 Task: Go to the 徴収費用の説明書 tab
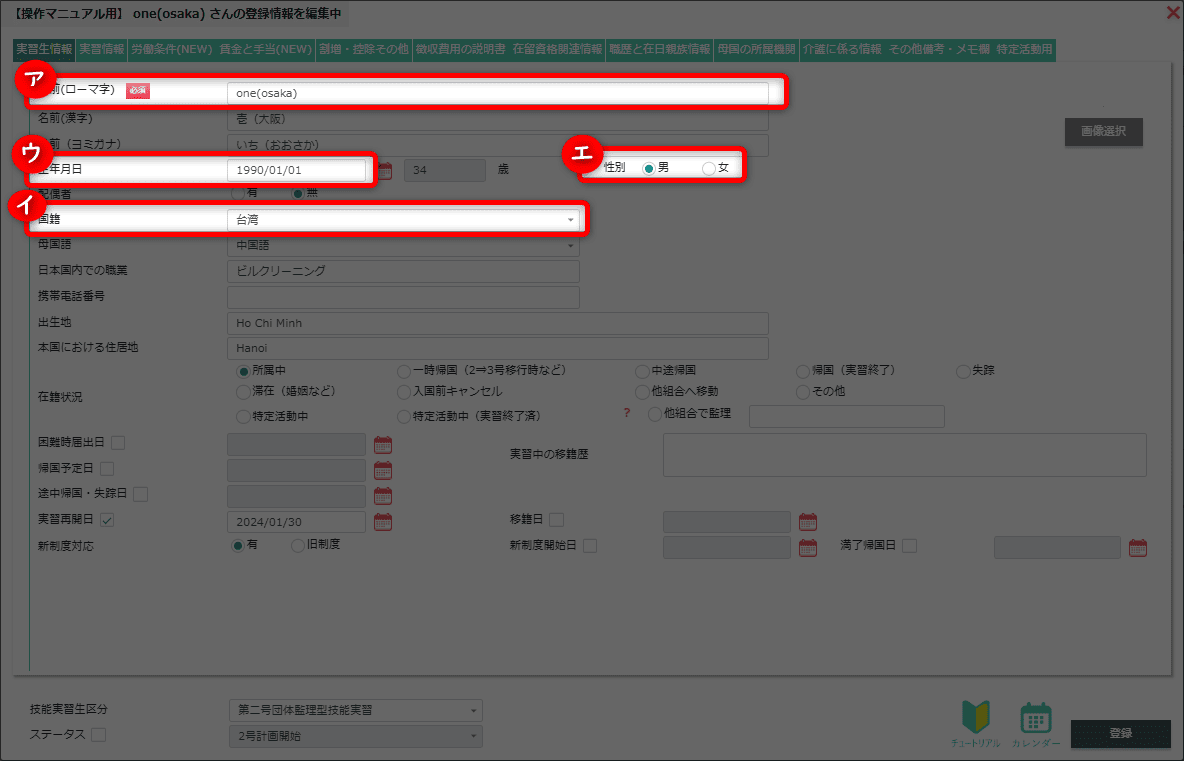461,50
